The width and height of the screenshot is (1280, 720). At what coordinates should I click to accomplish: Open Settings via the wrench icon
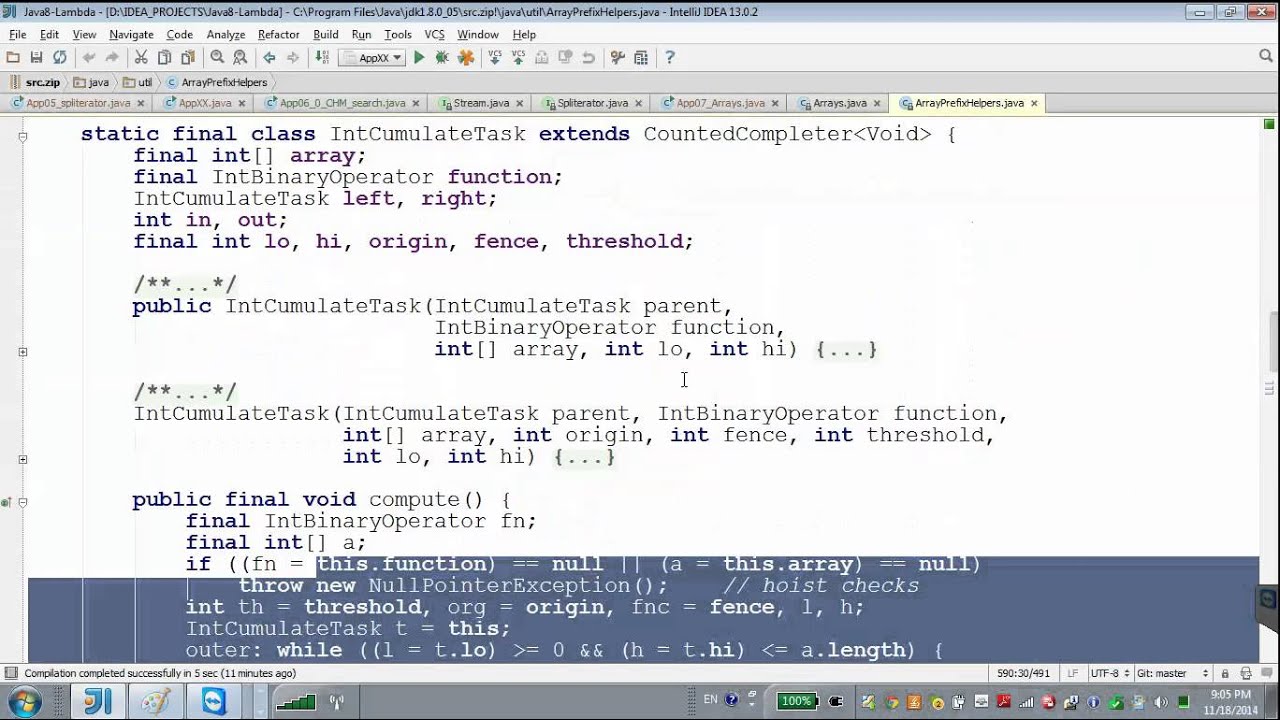point(617,58)
